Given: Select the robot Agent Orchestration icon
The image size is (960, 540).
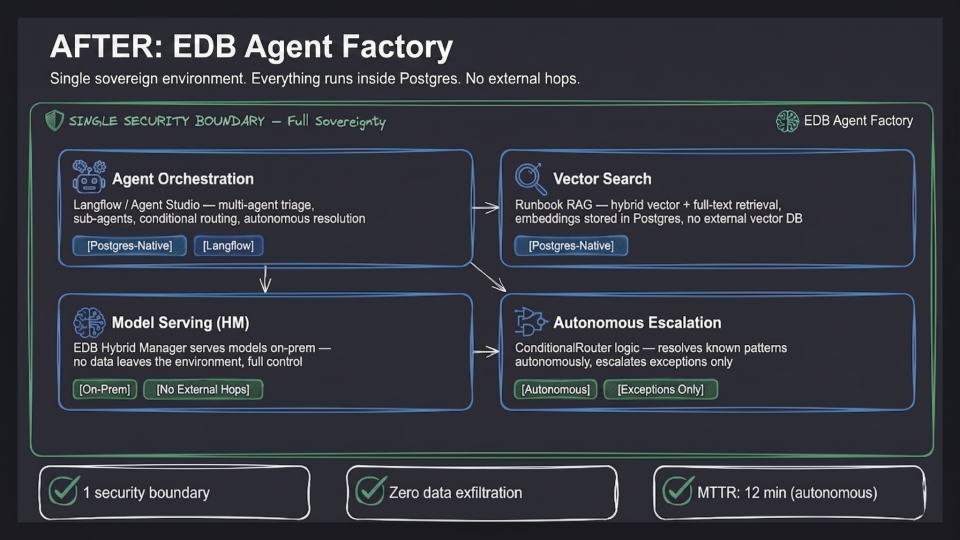Looking at the screenshot, I should click(89, 176).
